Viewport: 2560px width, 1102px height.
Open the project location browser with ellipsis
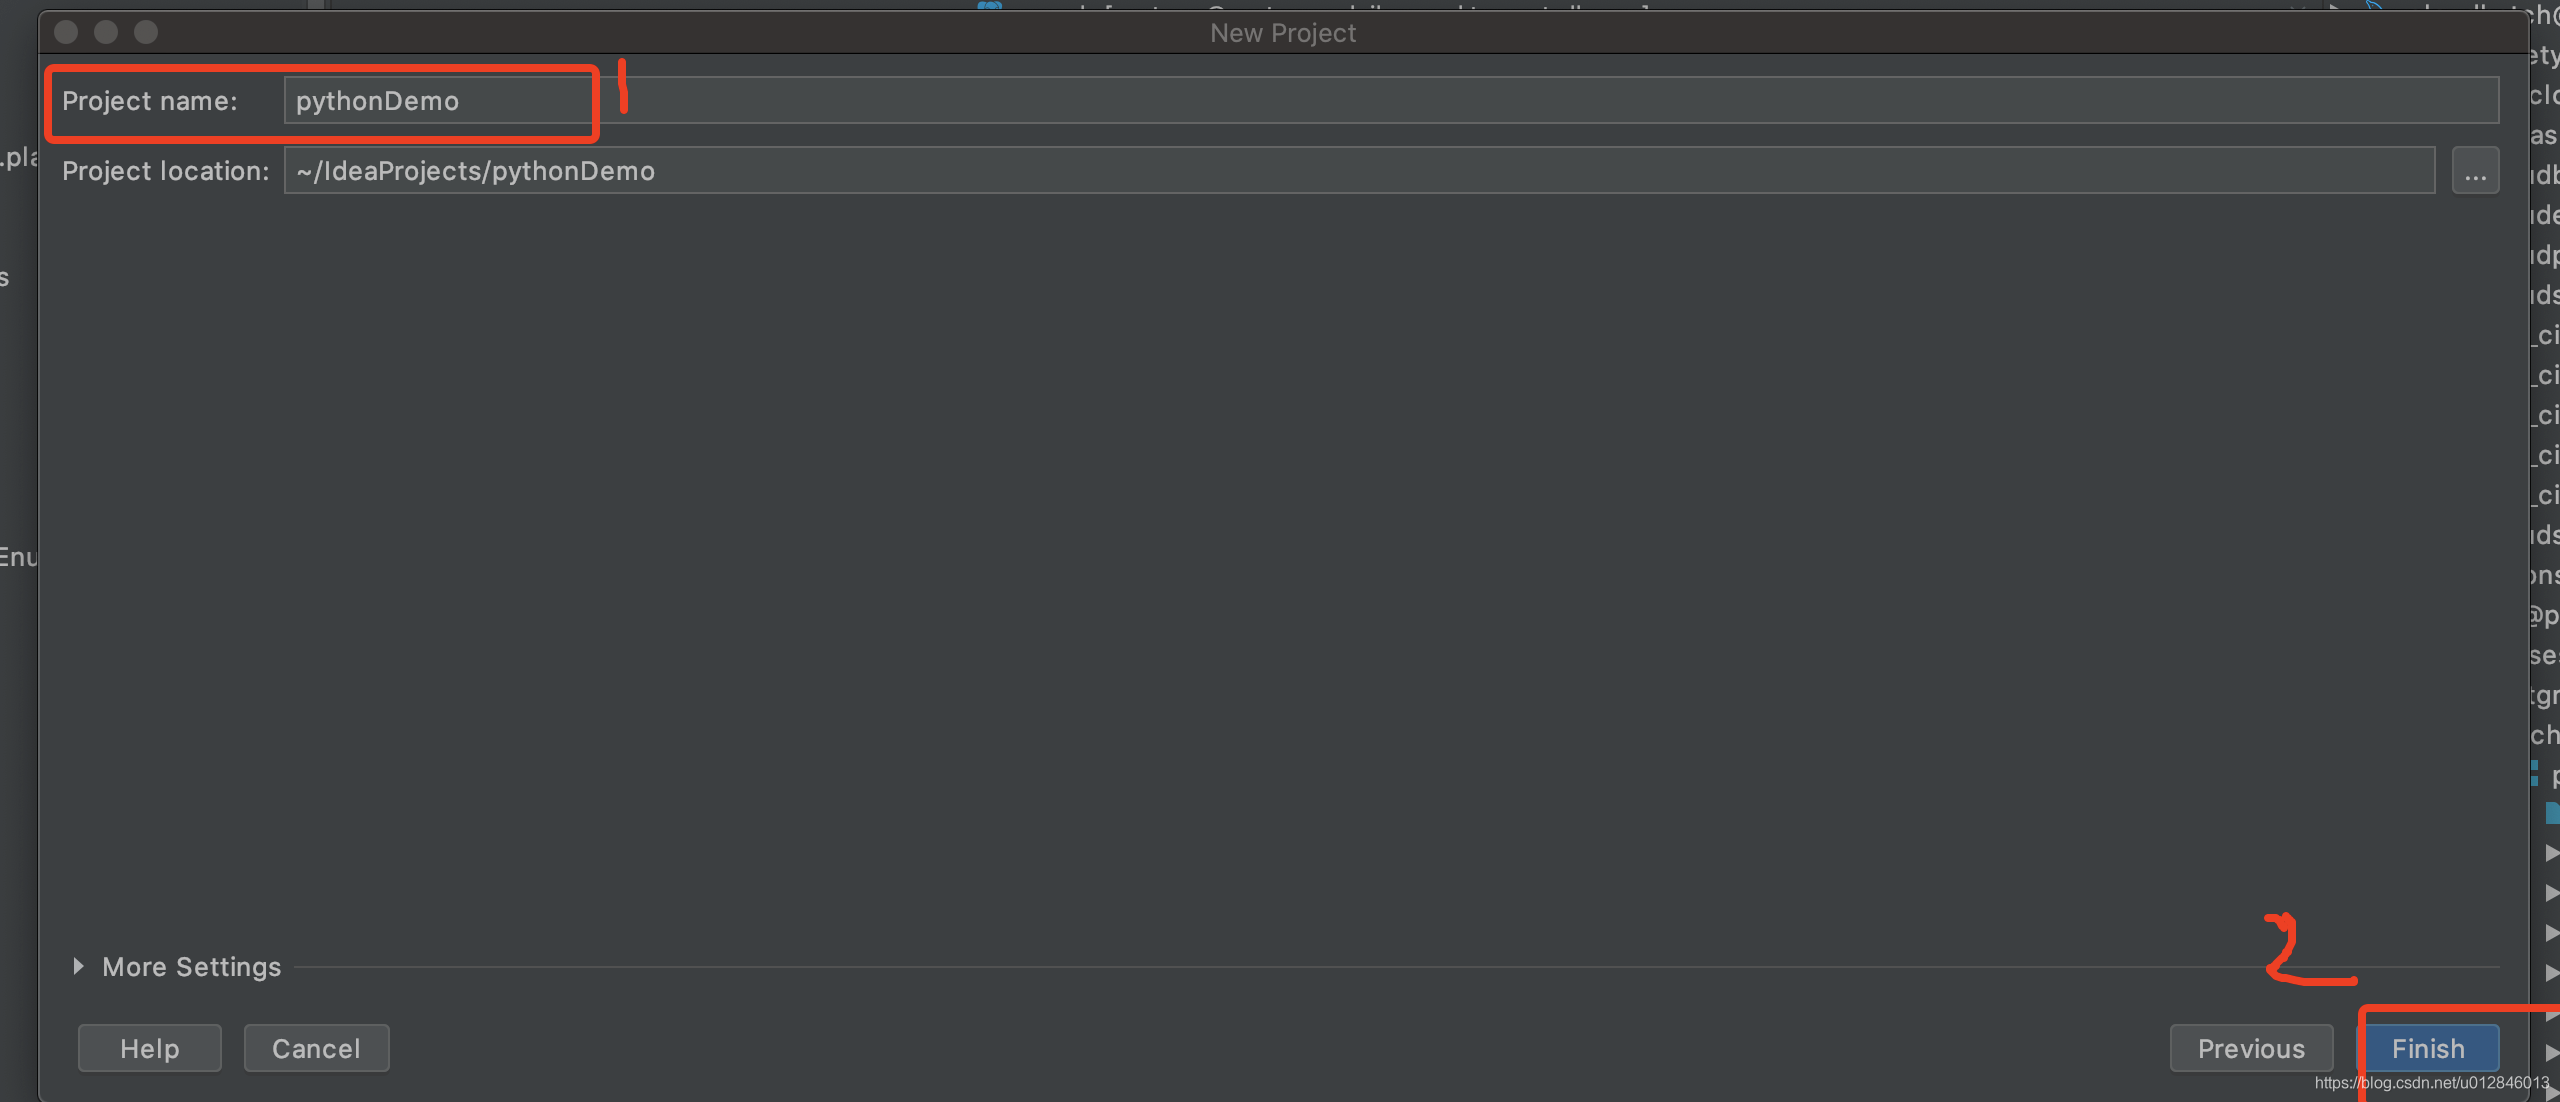2477,170
